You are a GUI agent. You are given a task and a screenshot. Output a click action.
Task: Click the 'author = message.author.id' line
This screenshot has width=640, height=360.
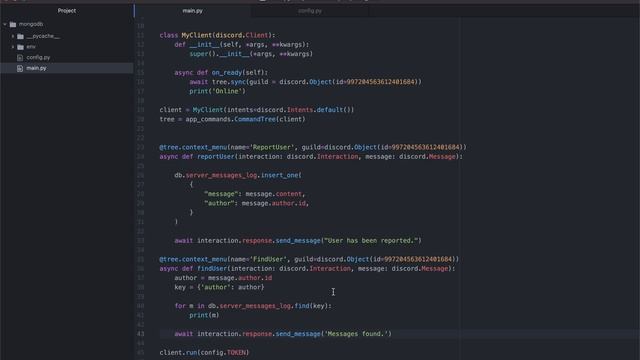(223, 278)
